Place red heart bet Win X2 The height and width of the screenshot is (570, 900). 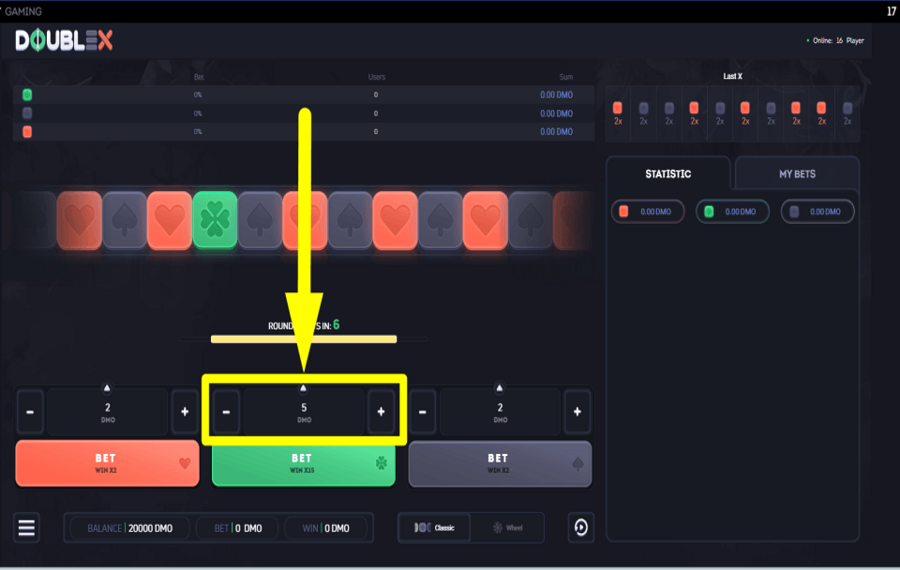pos(107,463)
